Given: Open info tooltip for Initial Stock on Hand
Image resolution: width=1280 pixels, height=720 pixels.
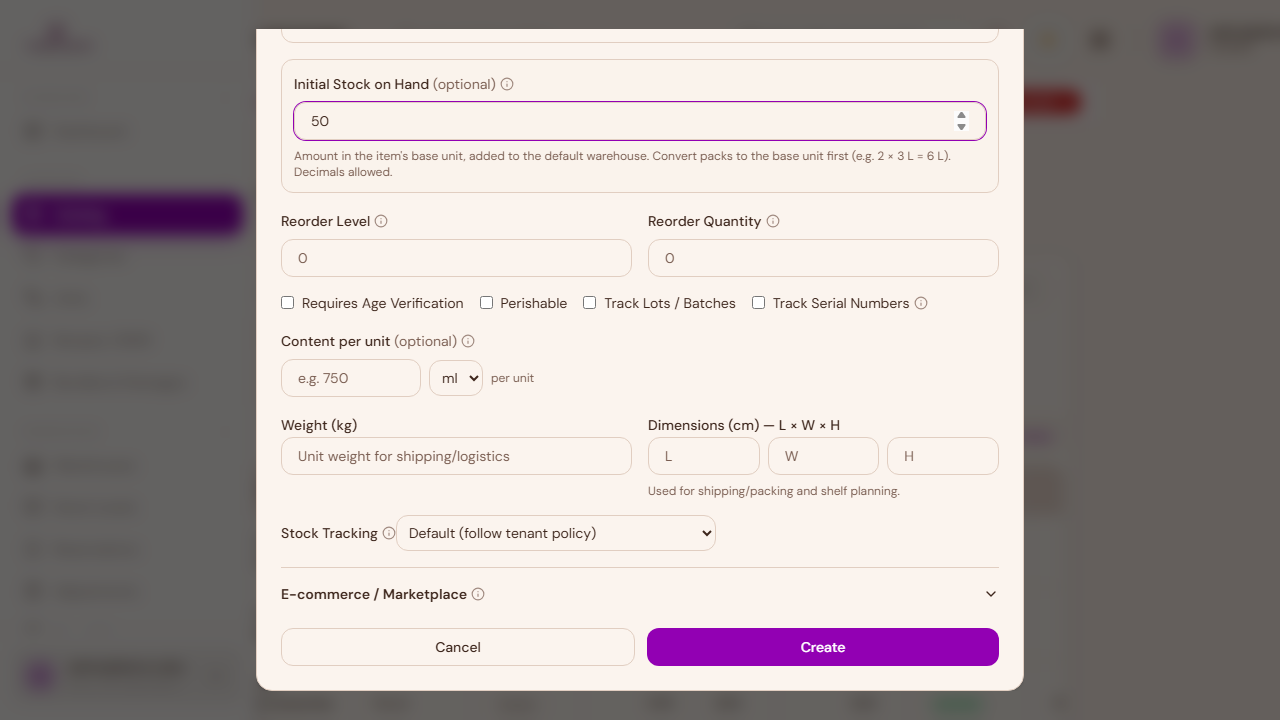Looking at the screenshot, I should 507,84.
